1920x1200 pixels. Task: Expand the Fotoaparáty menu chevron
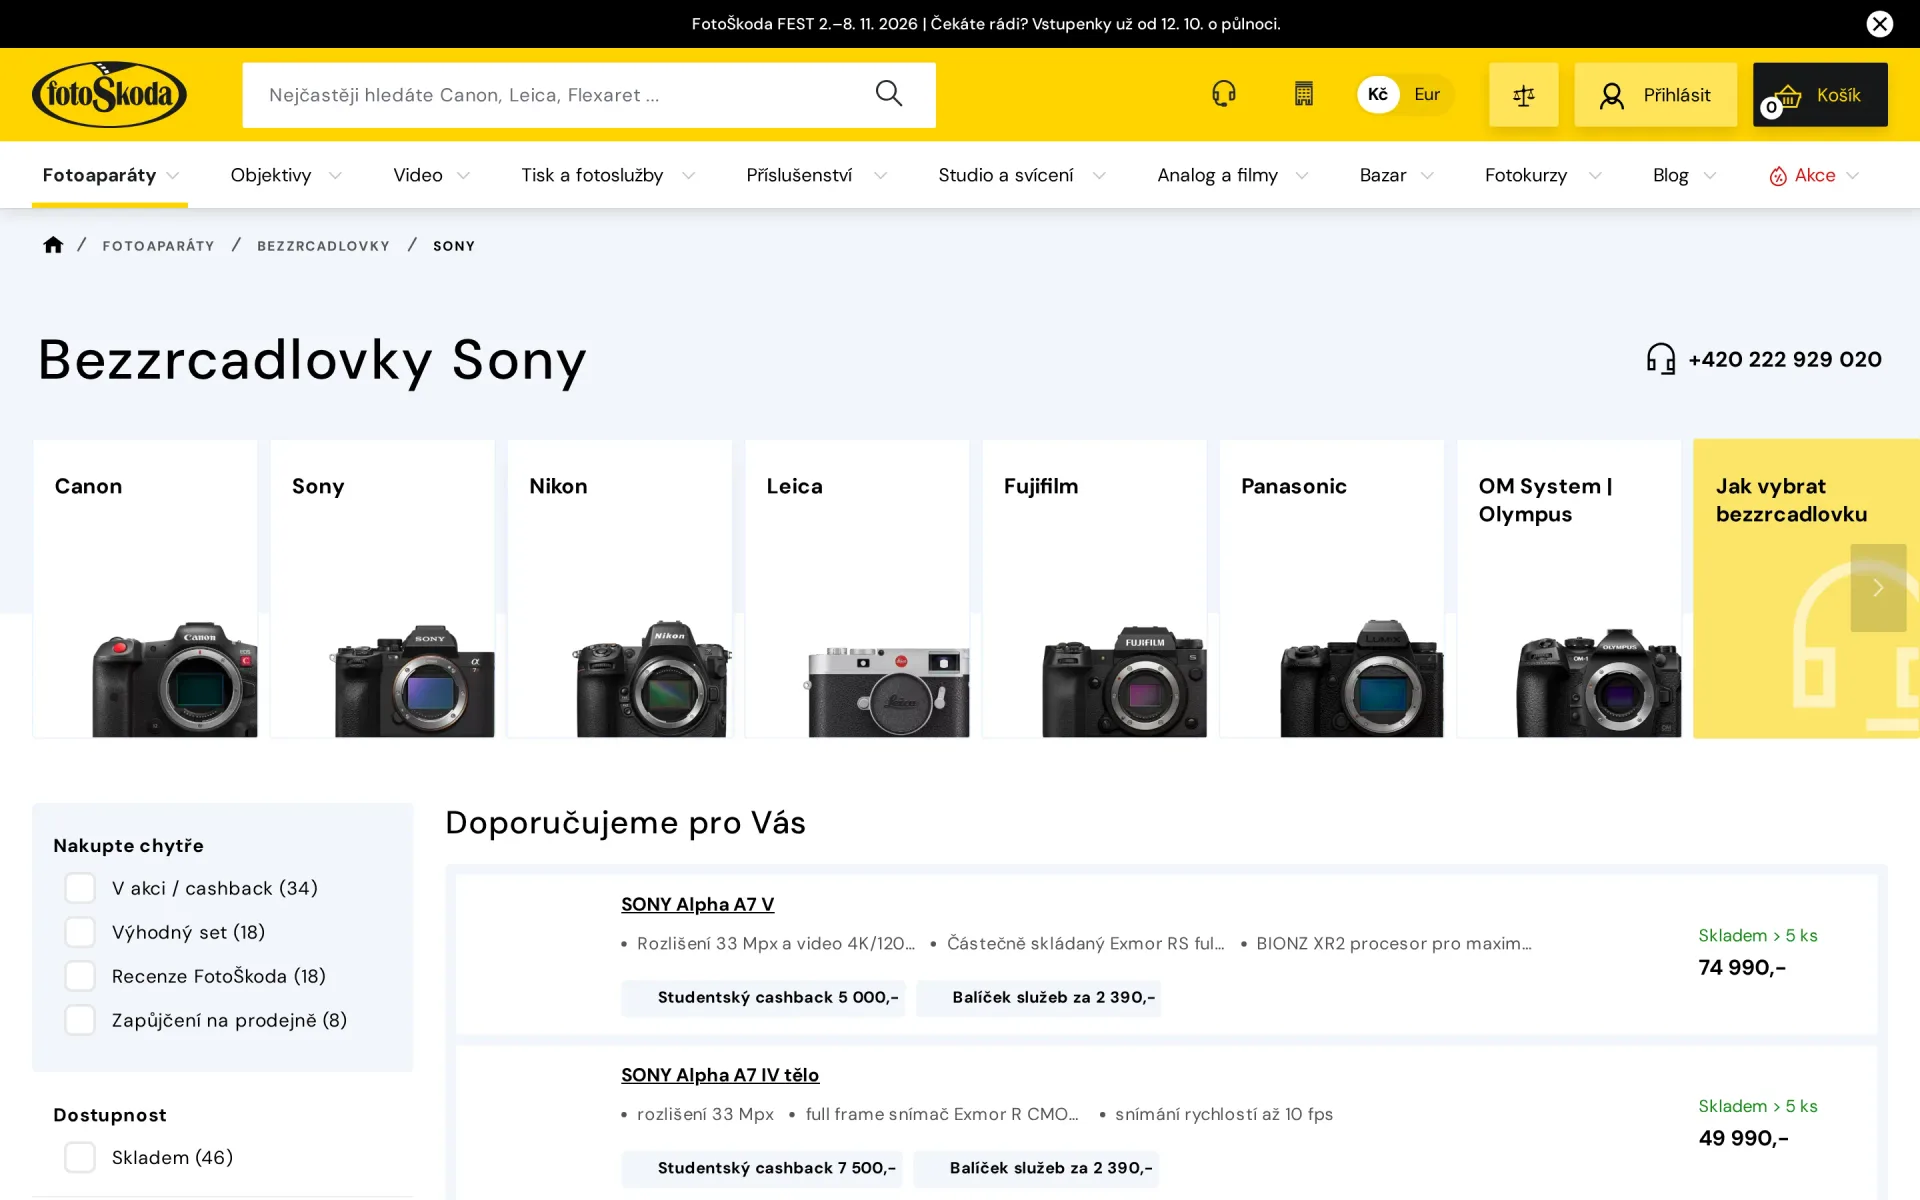tap(173, 176)
